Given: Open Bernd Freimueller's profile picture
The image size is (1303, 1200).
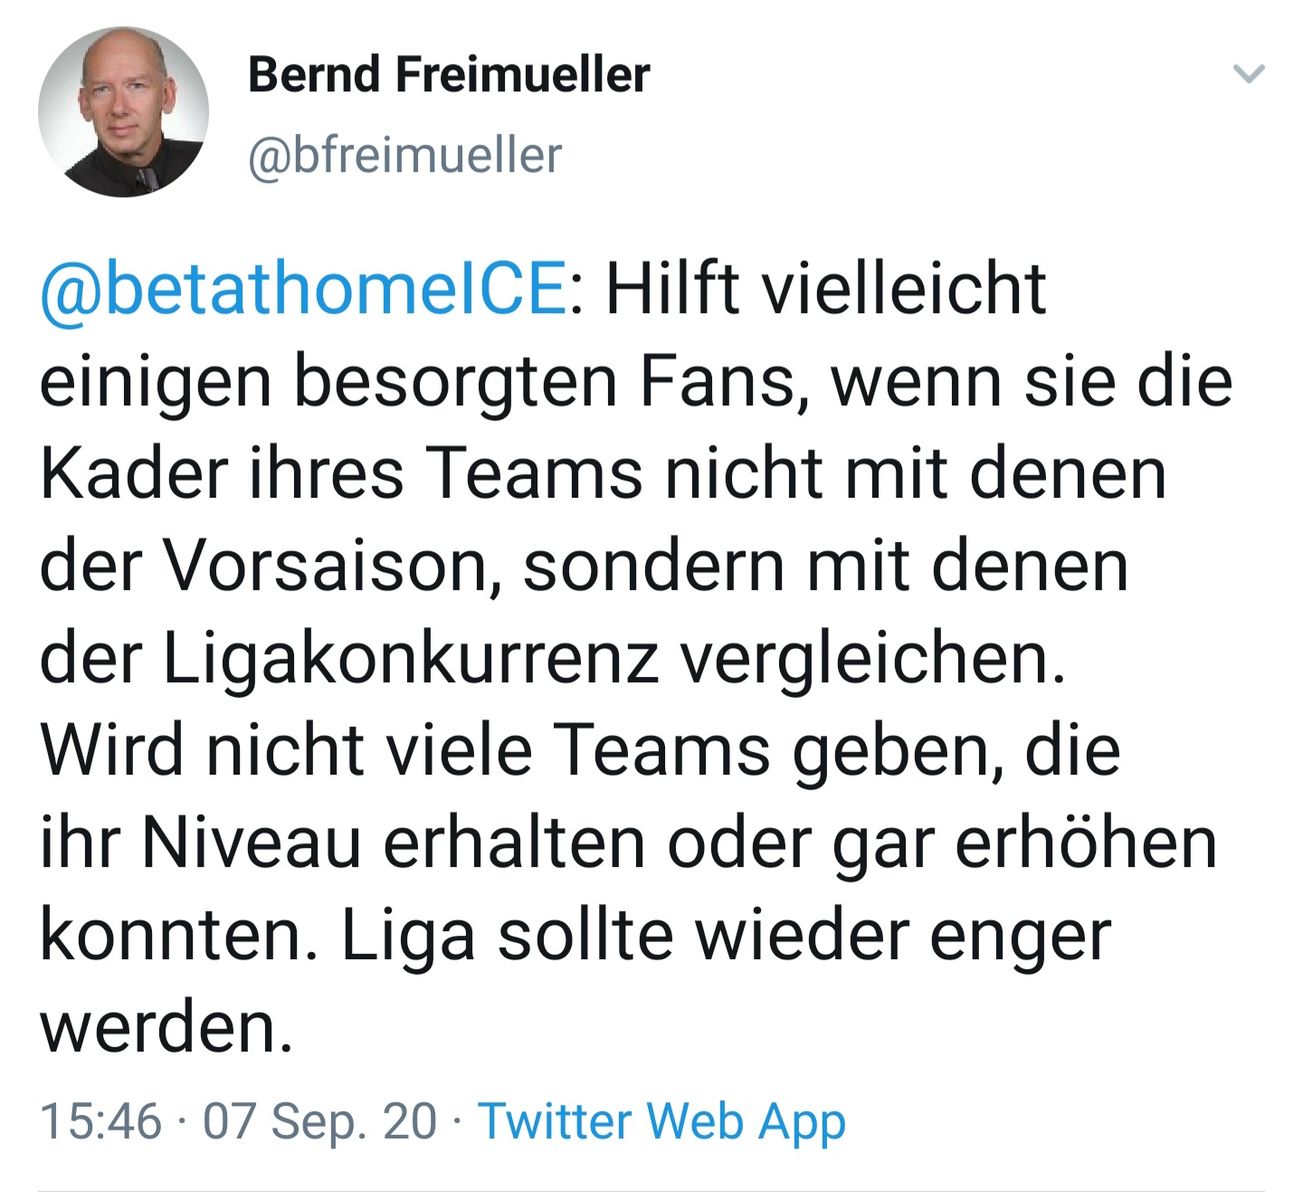Looking at the screenshot, I should 123,111.
